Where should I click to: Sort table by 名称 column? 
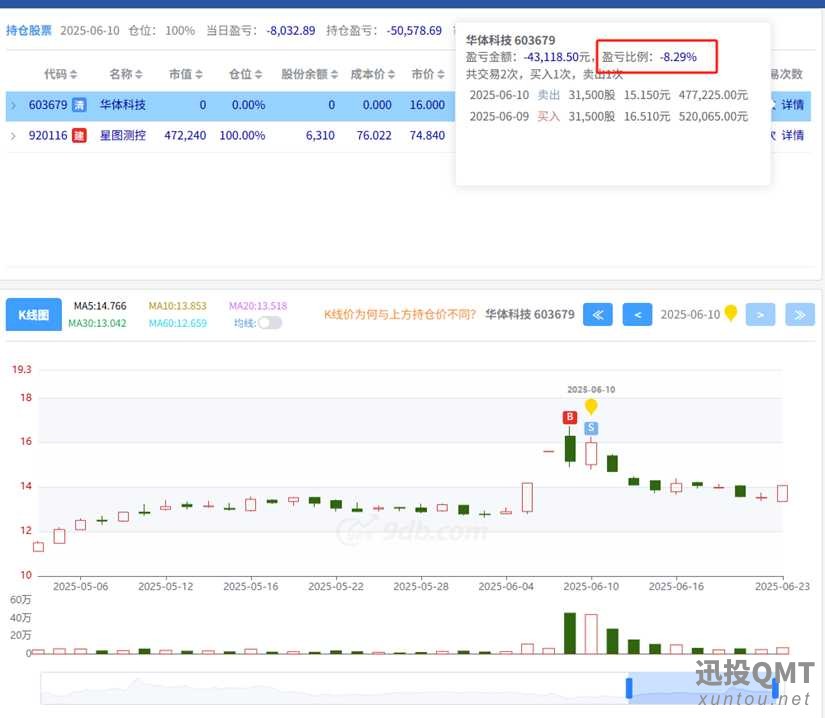126,74
